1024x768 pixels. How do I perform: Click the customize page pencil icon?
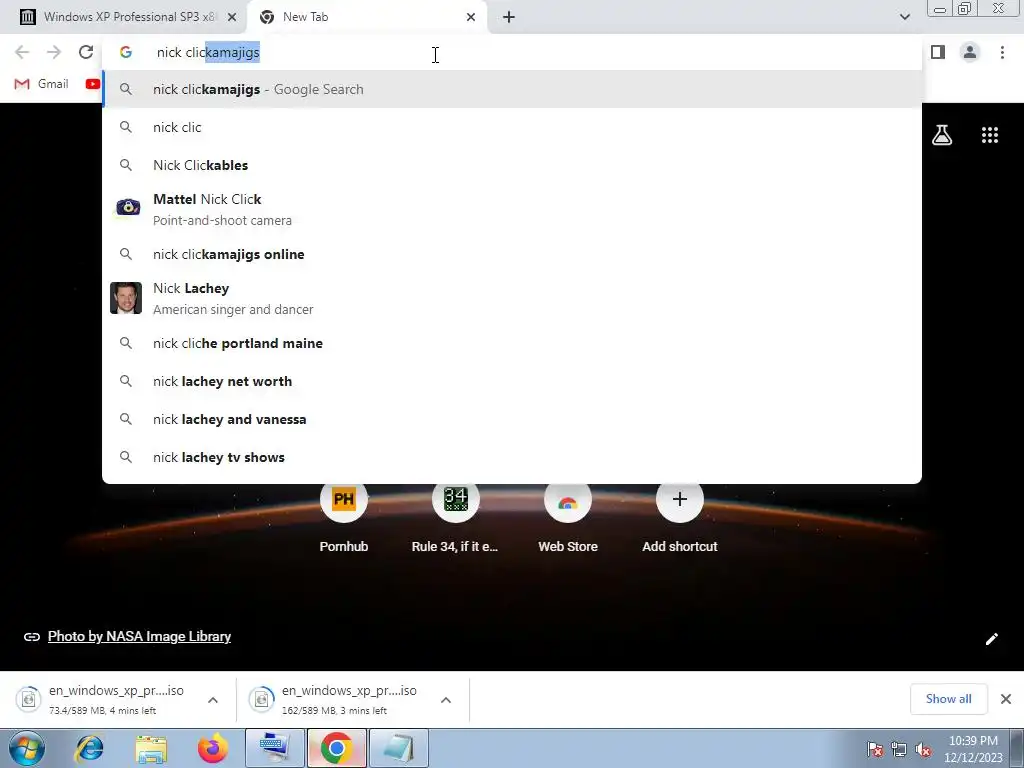991,639
